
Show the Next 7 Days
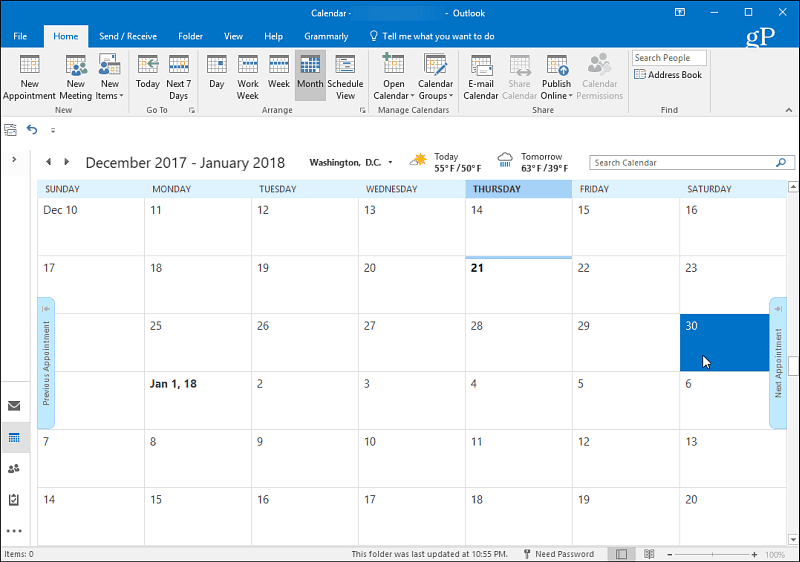tap(179, 77)
